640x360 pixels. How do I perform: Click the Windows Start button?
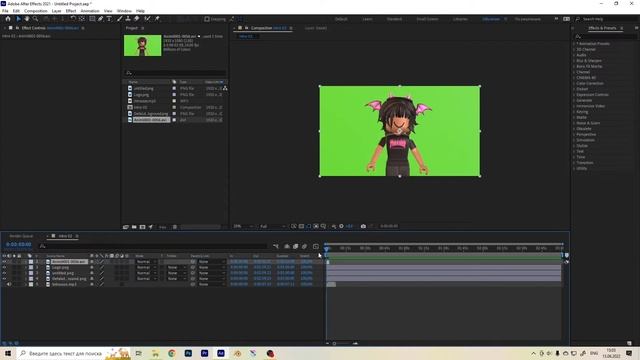pyautogui.click(x=8, y=353)
